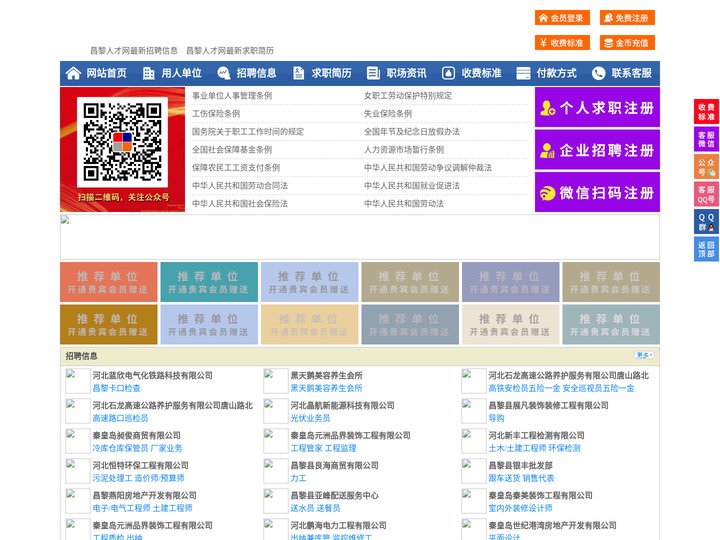Open the 职场资讯 navigation item
Image resolution: width=720 pixels, height=540 pixels.
(406, 73)
